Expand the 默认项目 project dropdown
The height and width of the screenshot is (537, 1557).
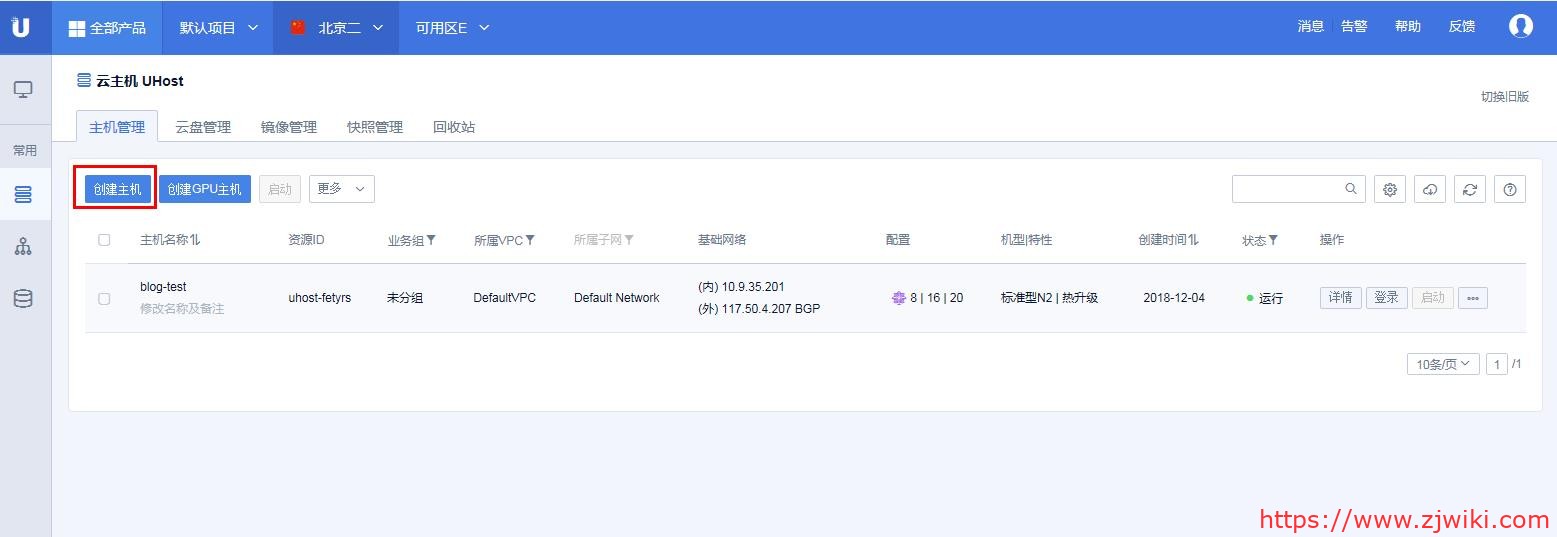[218, 28]
